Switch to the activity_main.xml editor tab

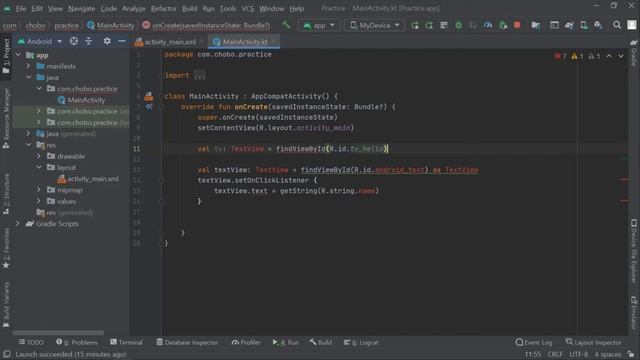click(170, 42)
